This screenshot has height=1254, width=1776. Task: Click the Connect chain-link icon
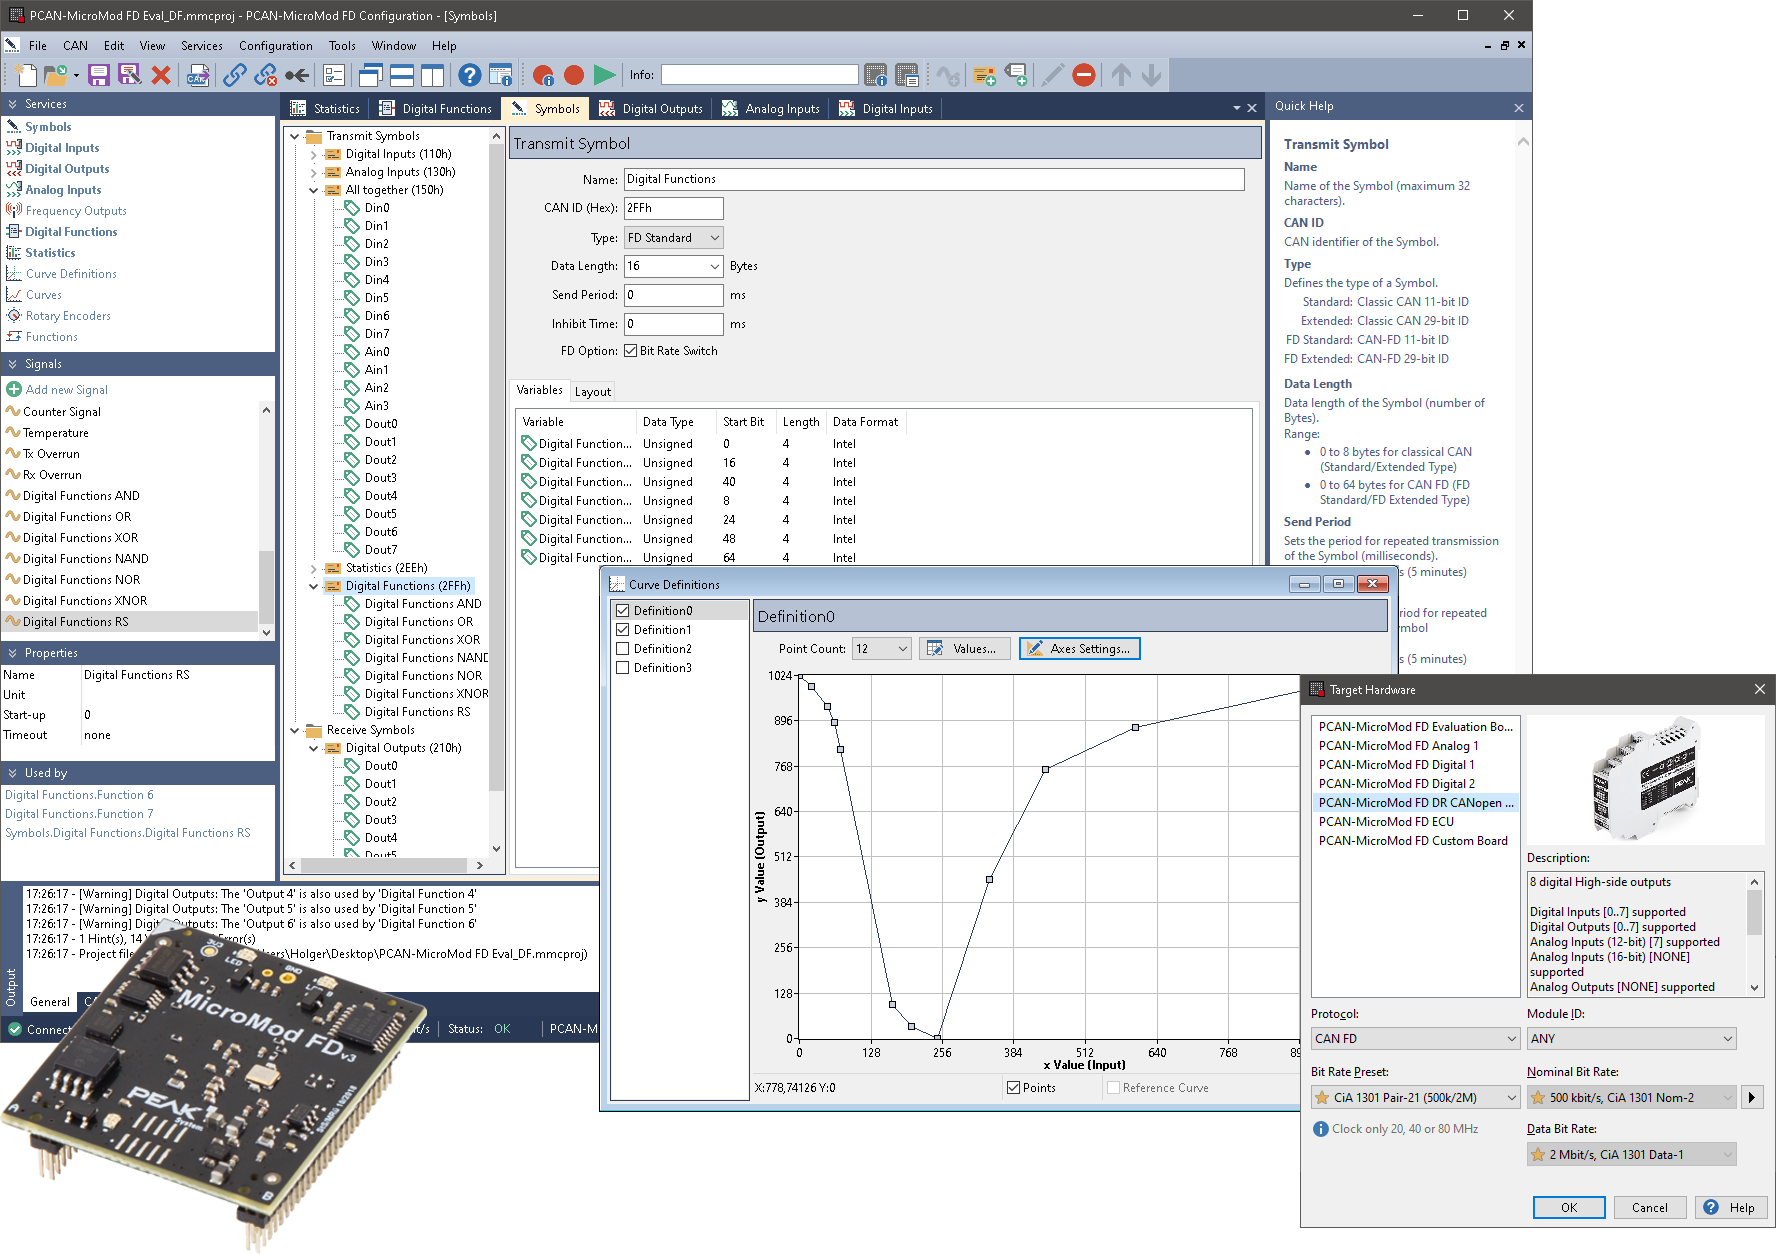coord(235,75)
